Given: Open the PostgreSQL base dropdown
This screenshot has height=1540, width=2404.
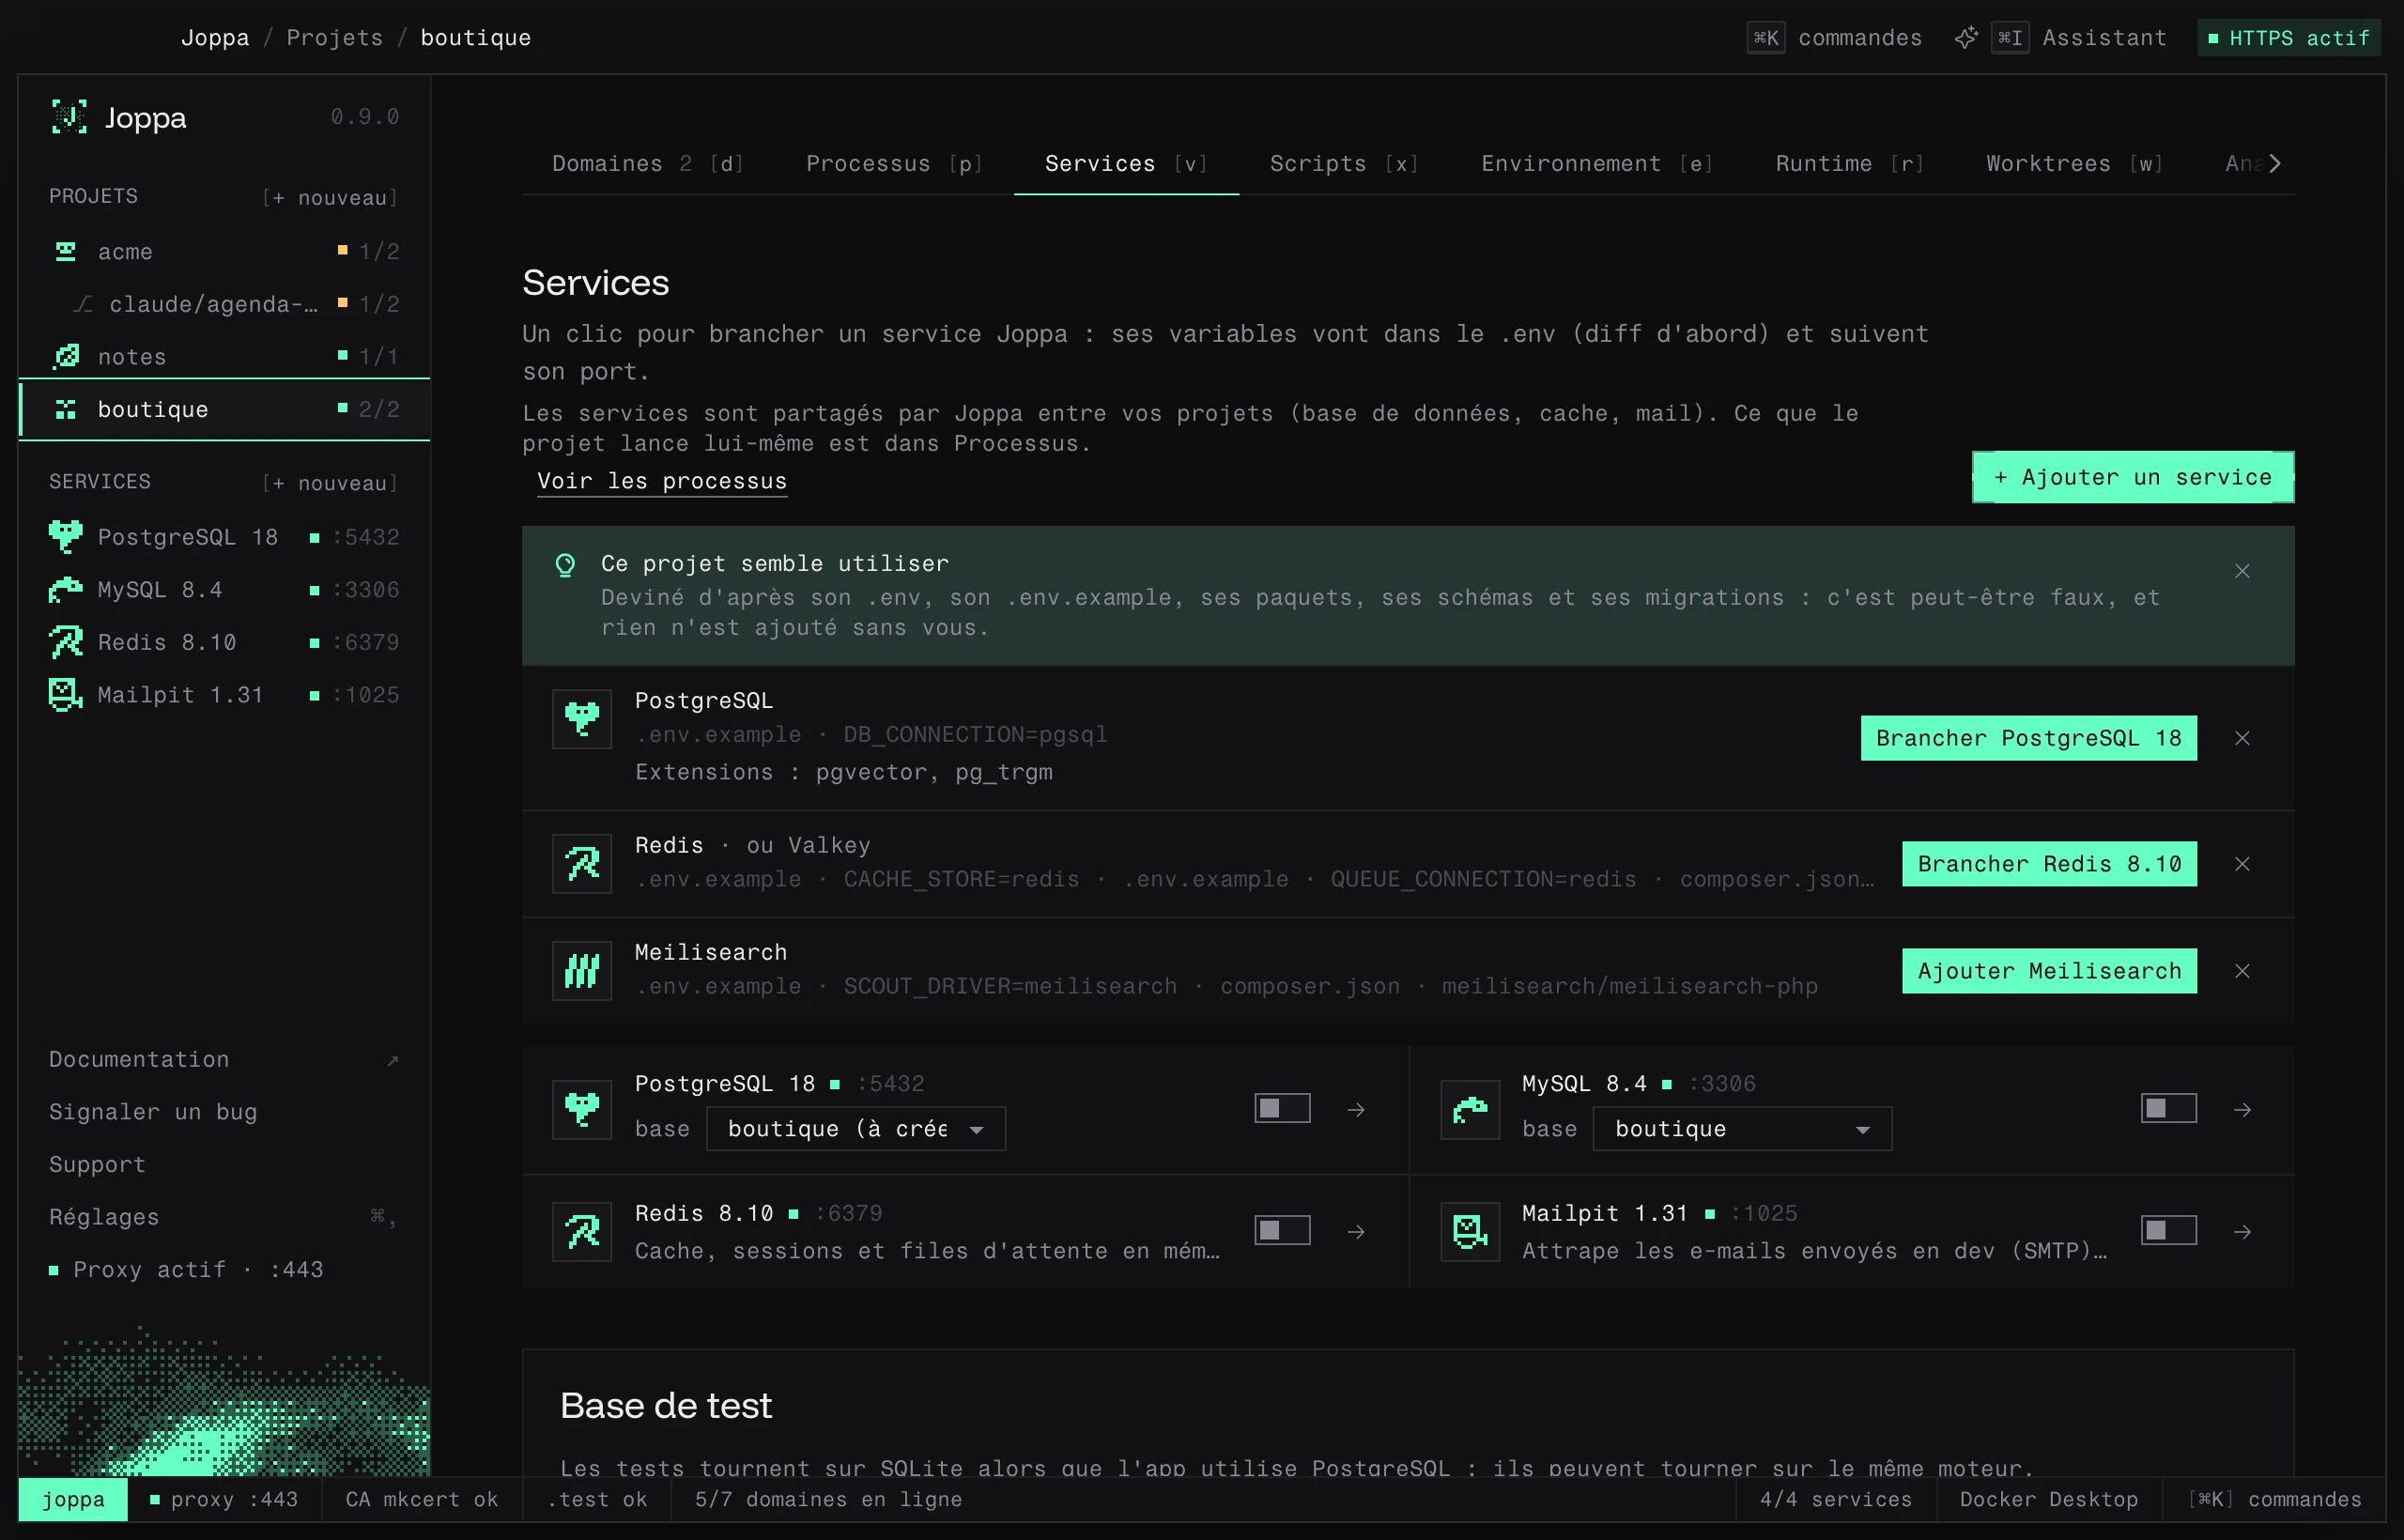Looking at the screenshot, I should pos(856,1129).
